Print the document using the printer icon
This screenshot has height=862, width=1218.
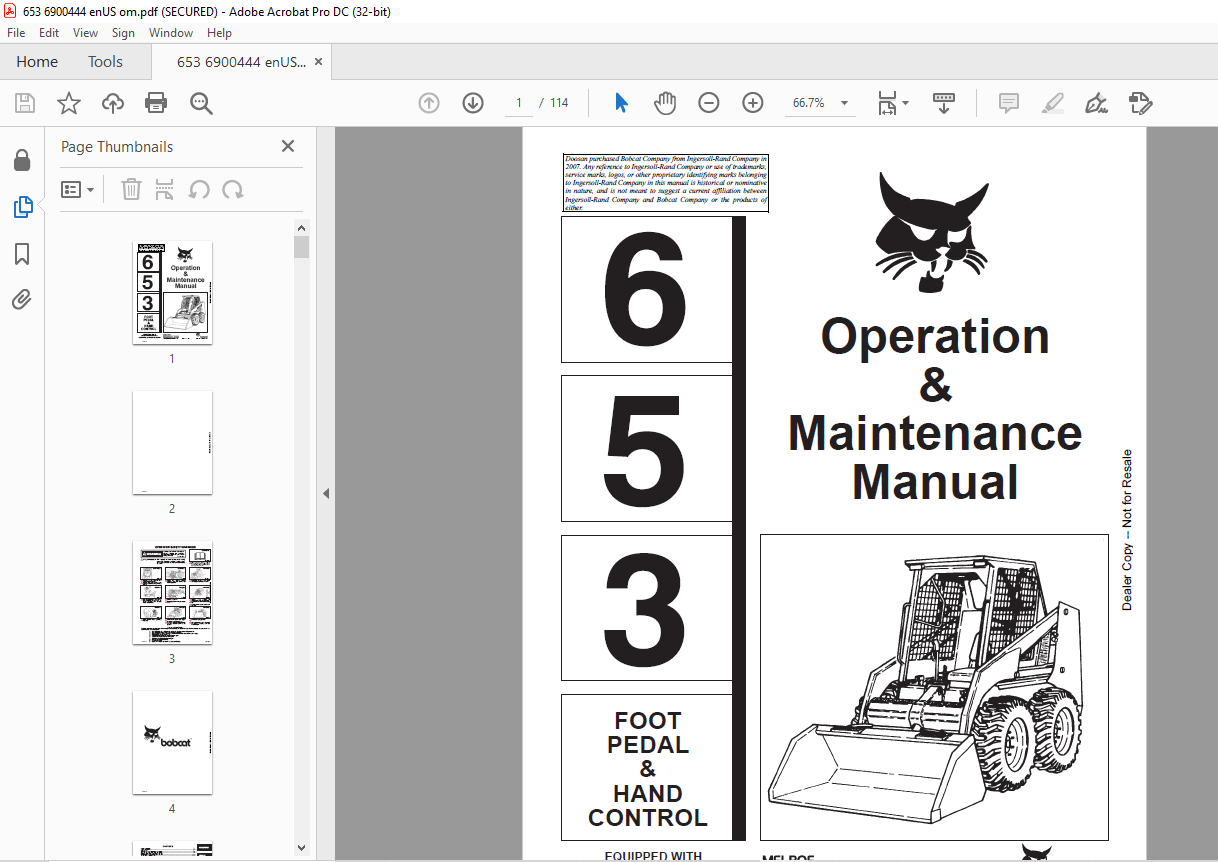(156, 103)
